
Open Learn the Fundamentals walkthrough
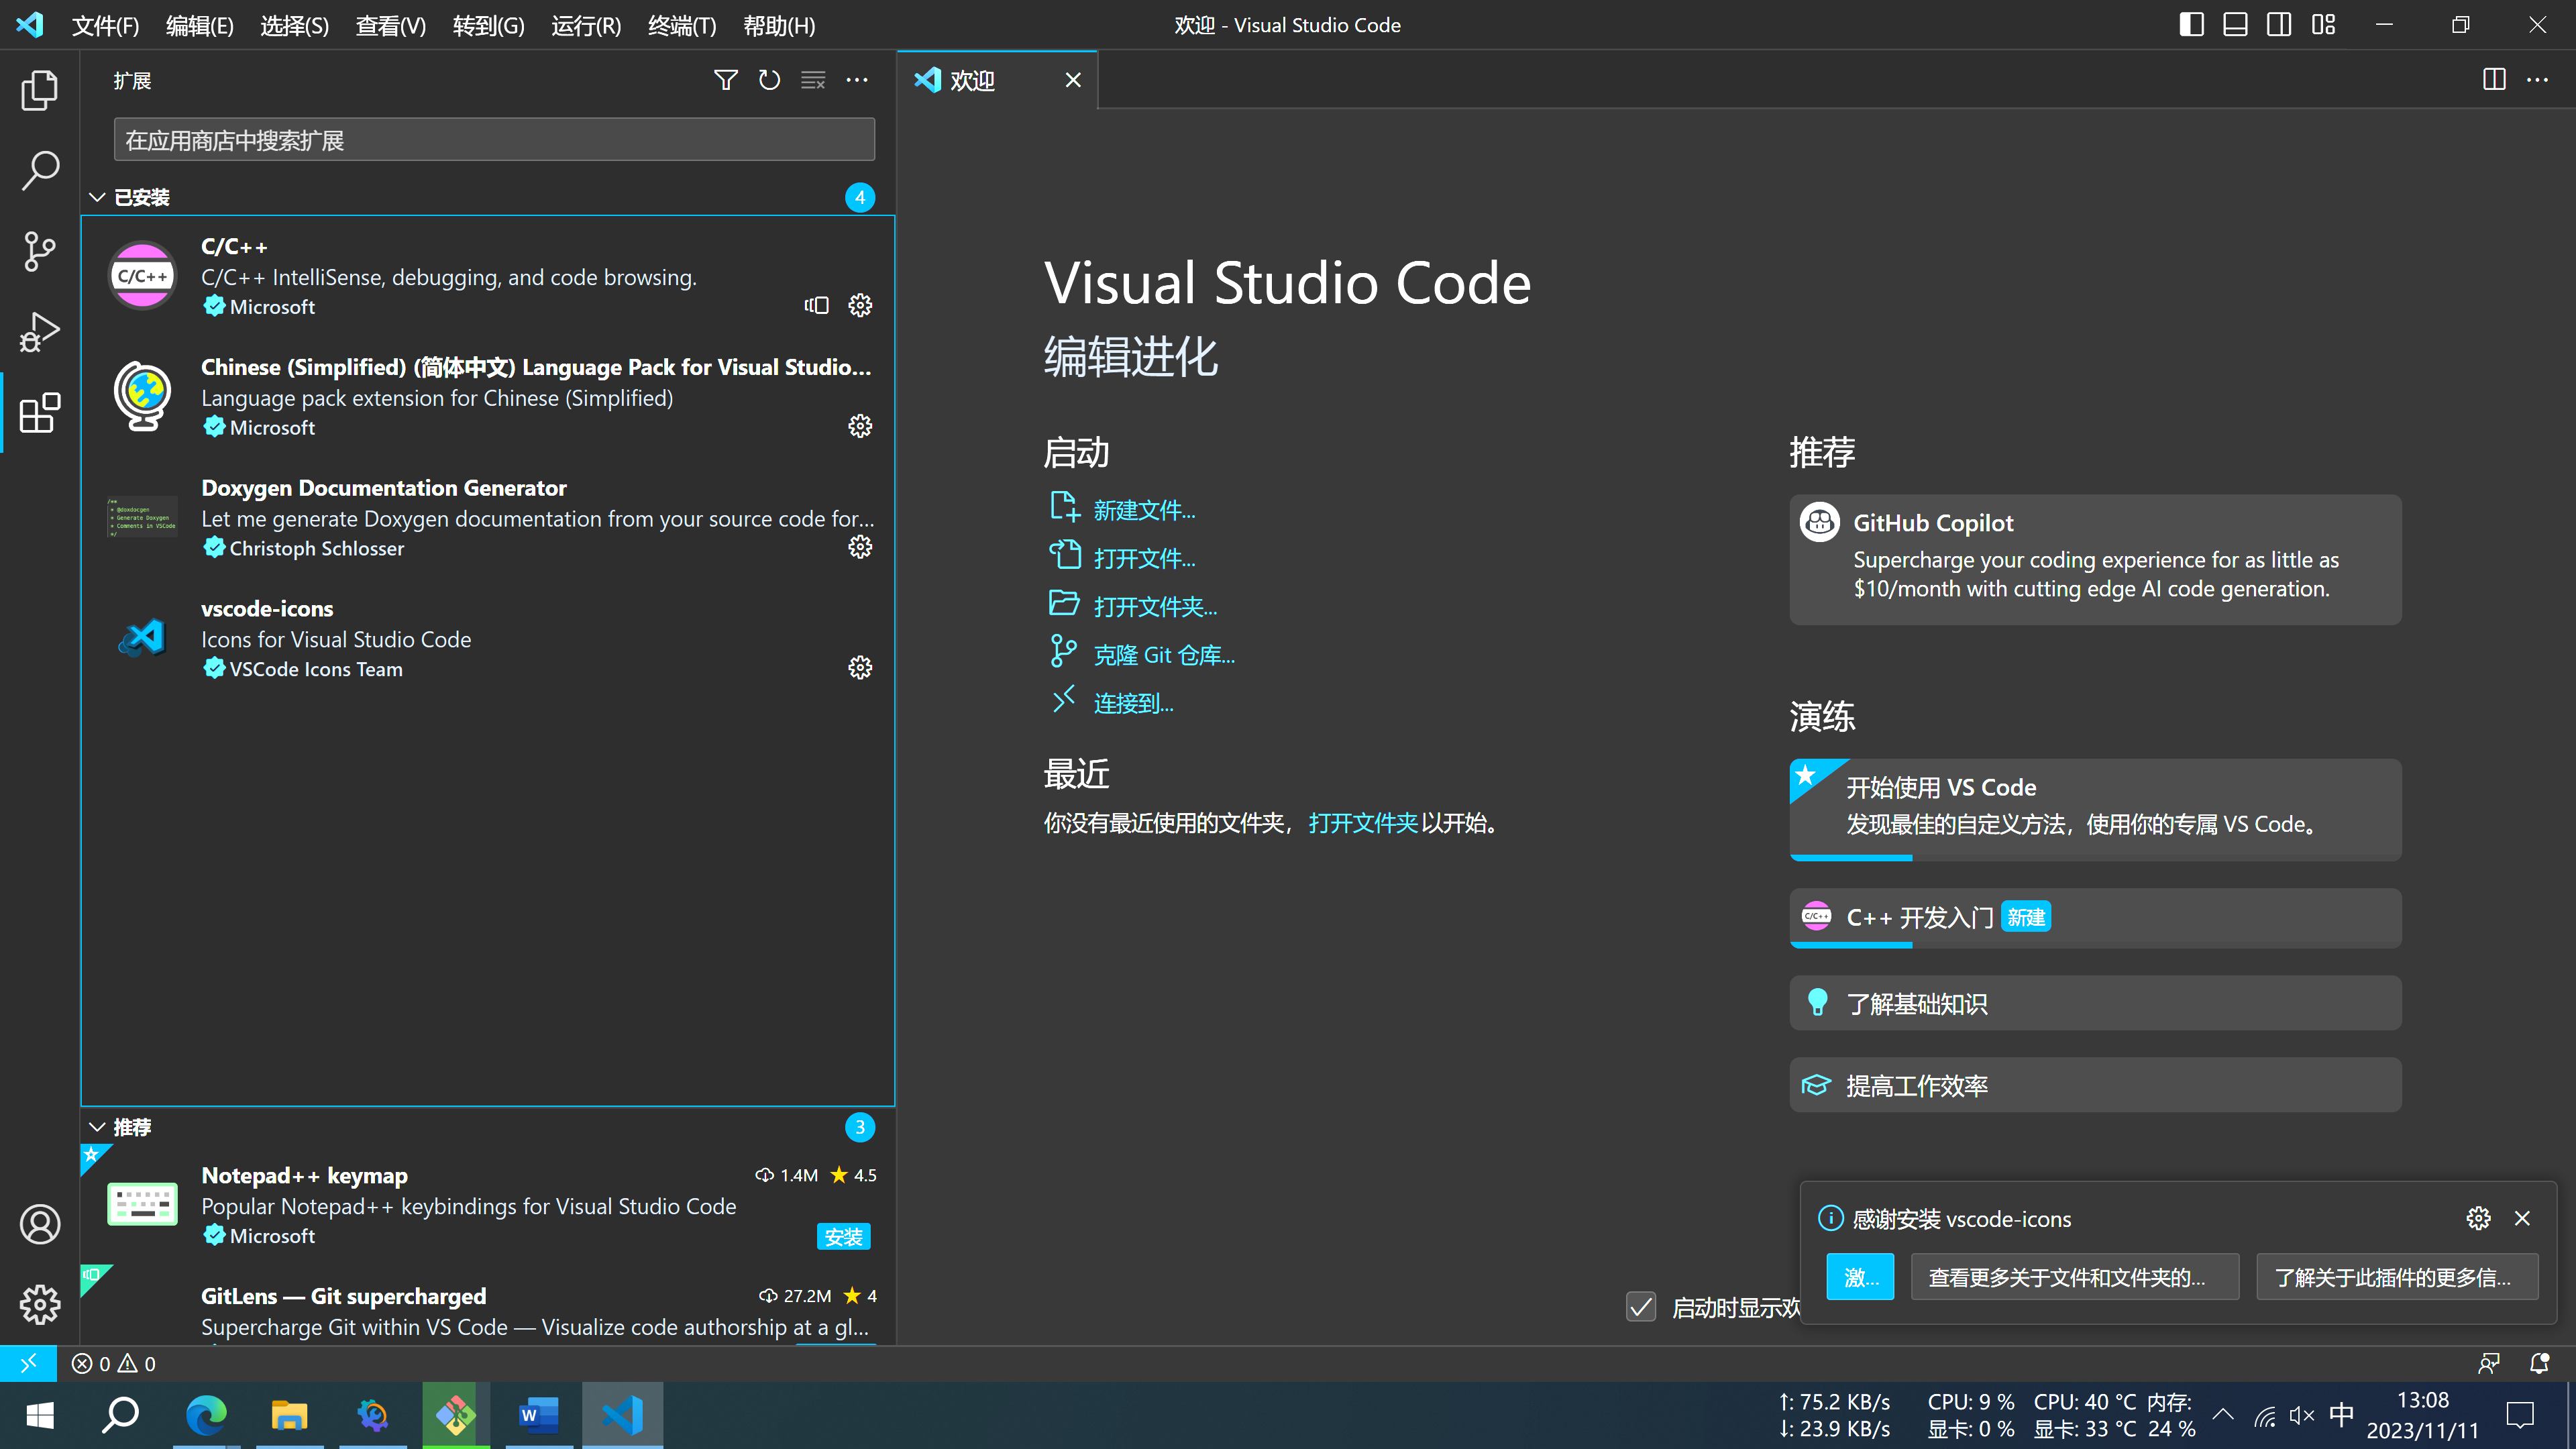[2095, 1003]
